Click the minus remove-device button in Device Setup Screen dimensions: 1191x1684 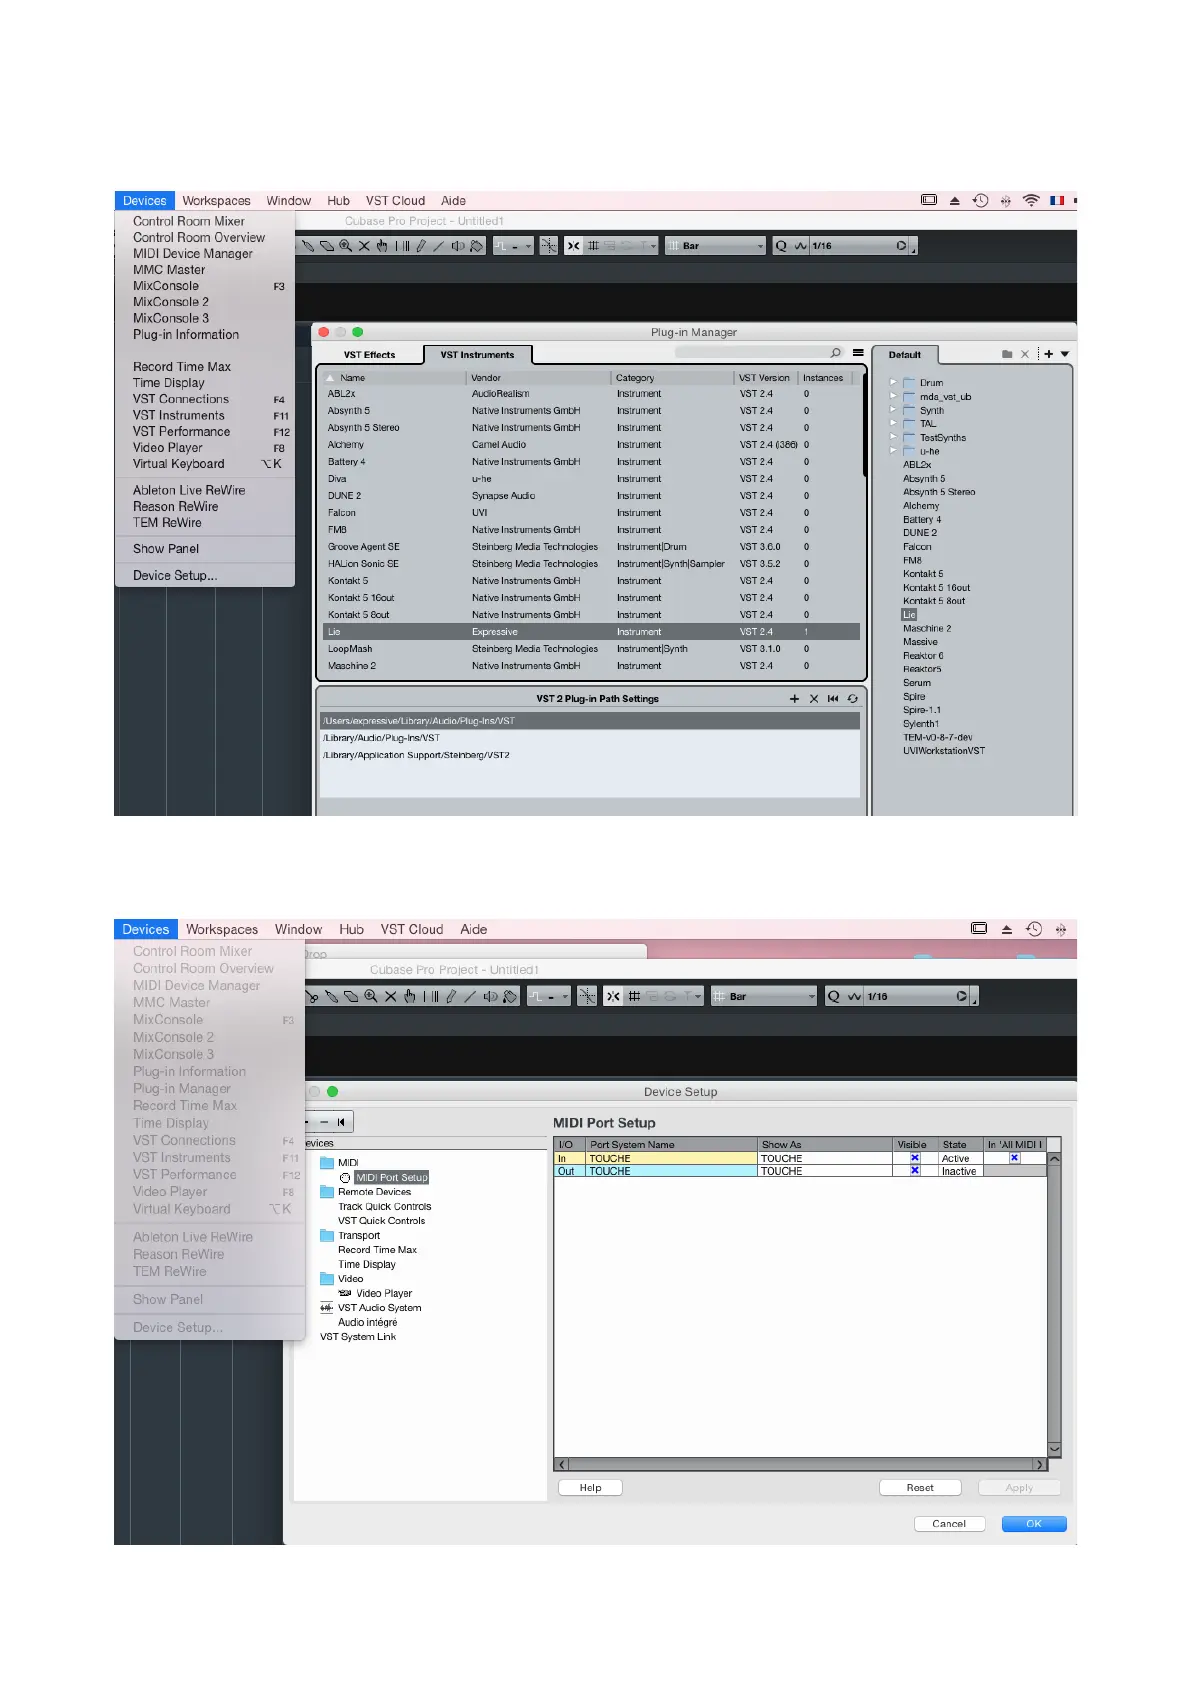[324, 1122]
